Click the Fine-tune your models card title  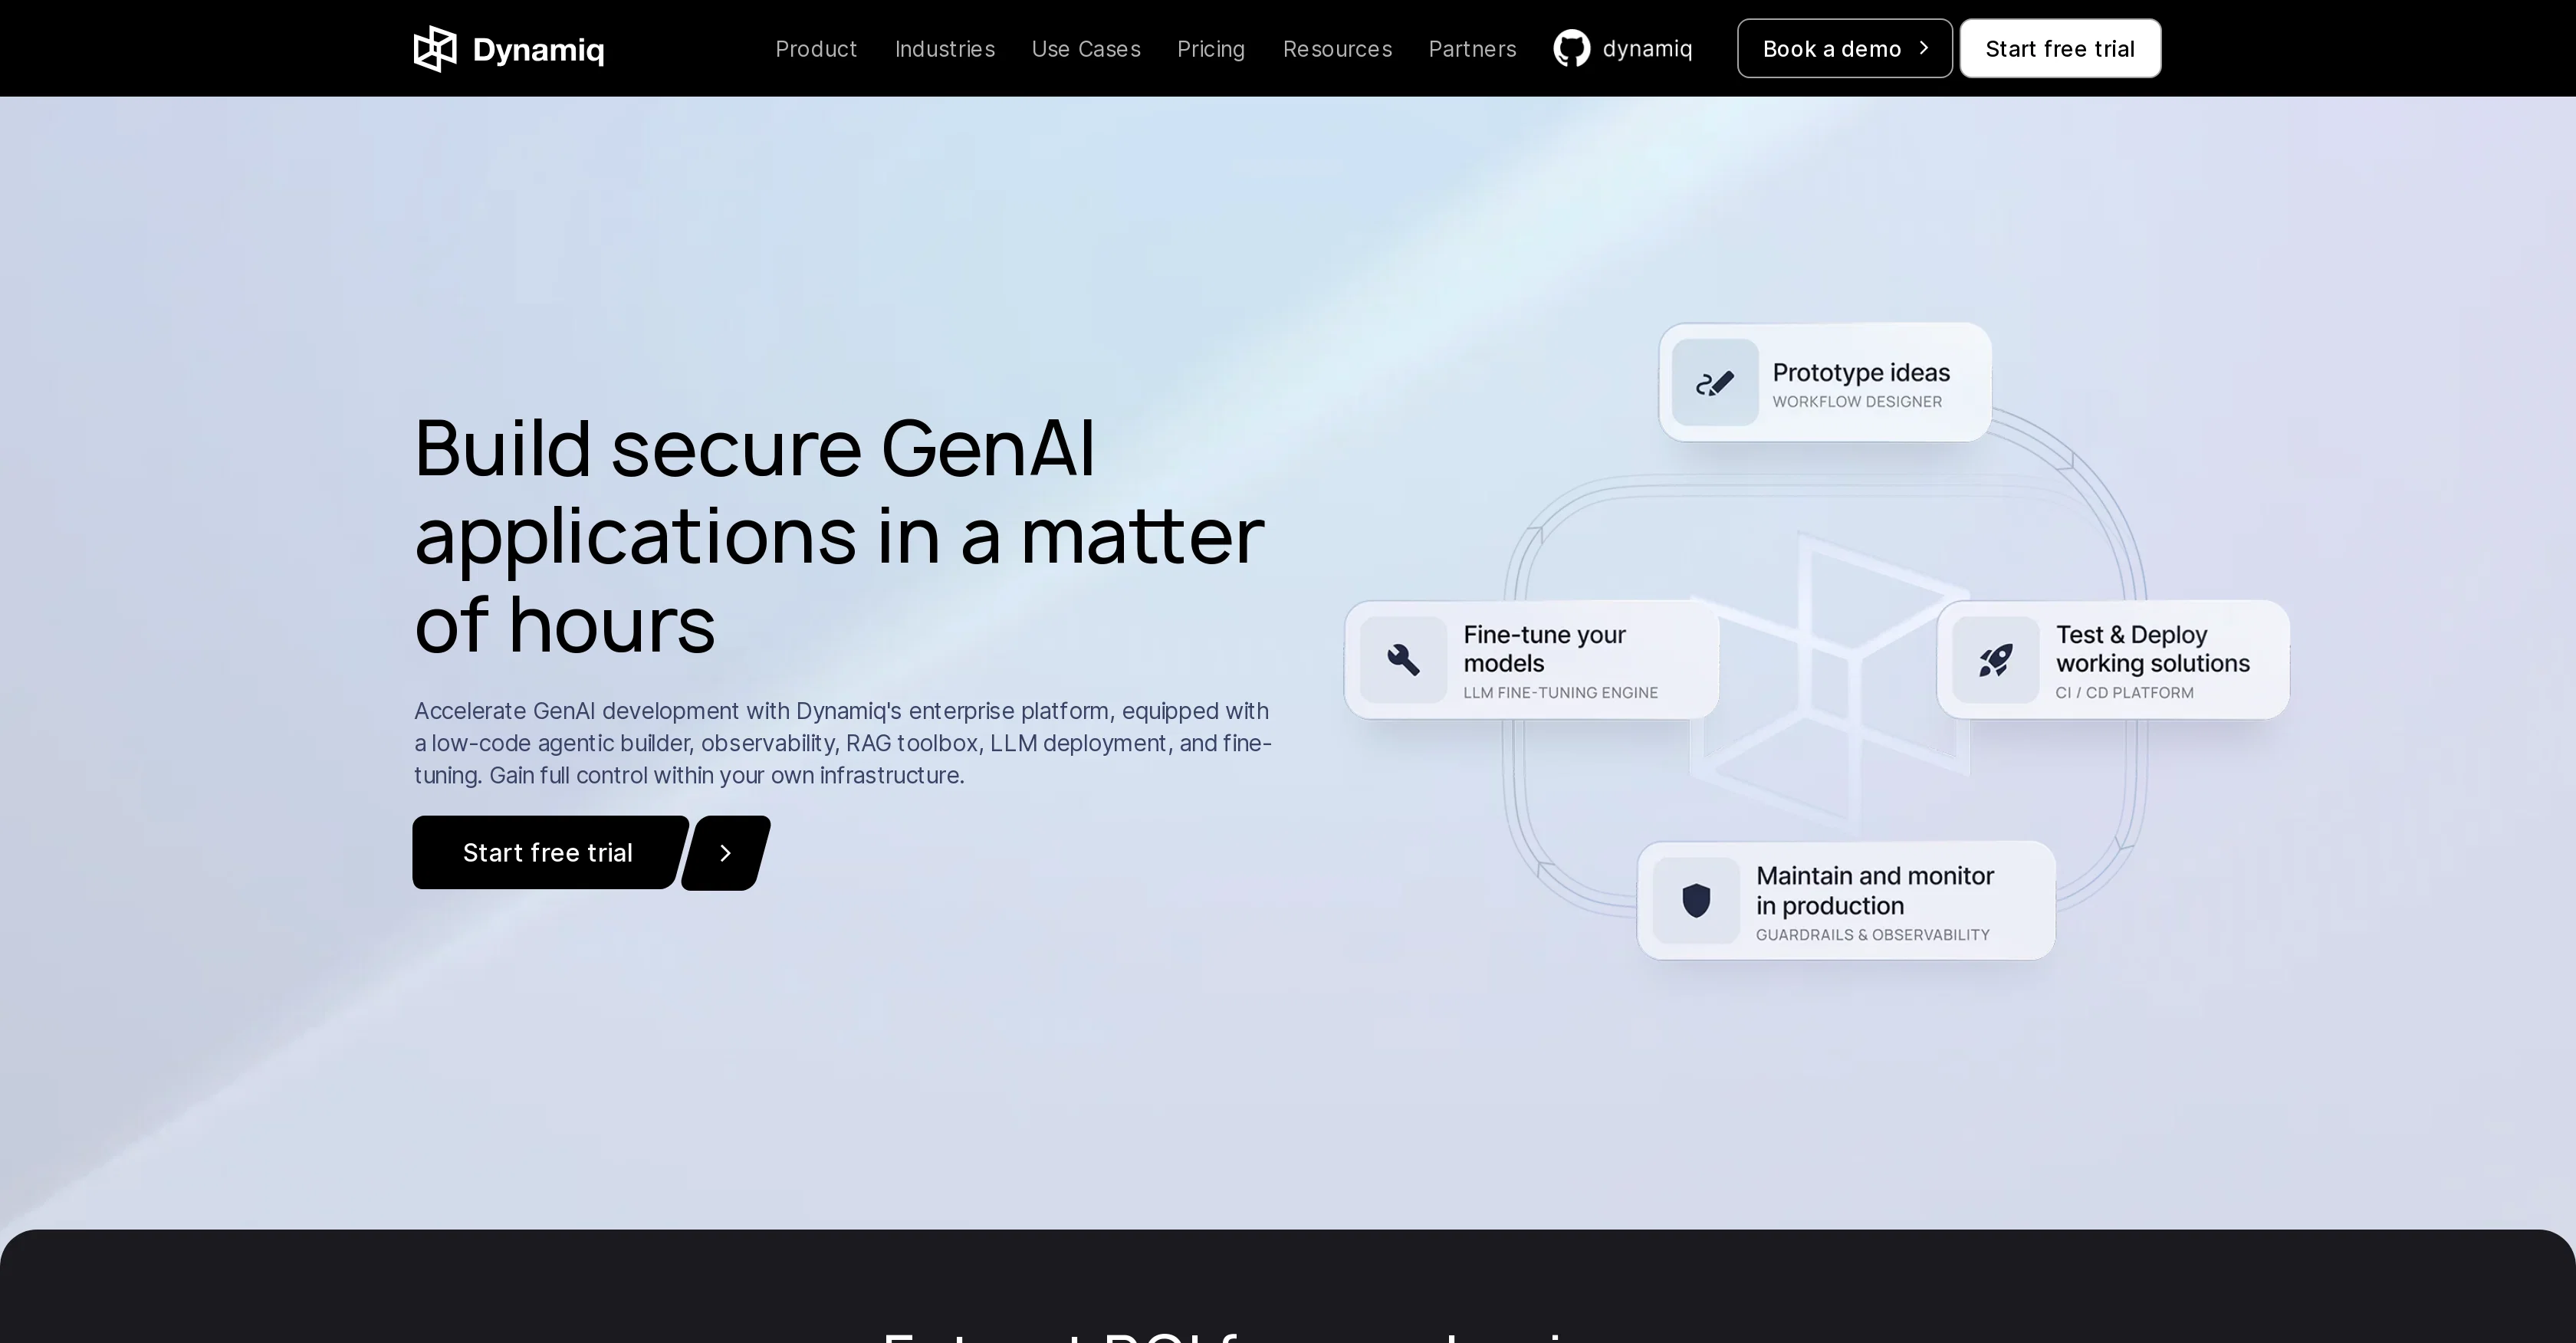click(1544, 649)
